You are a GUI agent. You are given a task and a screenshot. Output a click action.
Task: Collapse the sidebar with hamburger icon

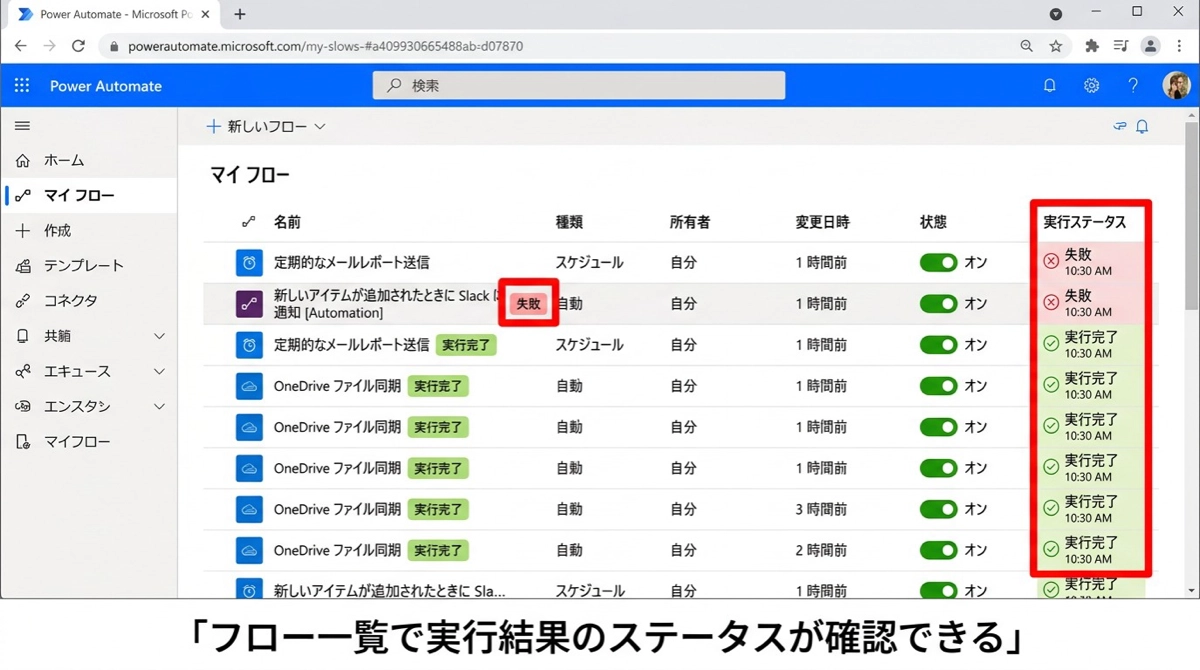click(x=22, y=126)
